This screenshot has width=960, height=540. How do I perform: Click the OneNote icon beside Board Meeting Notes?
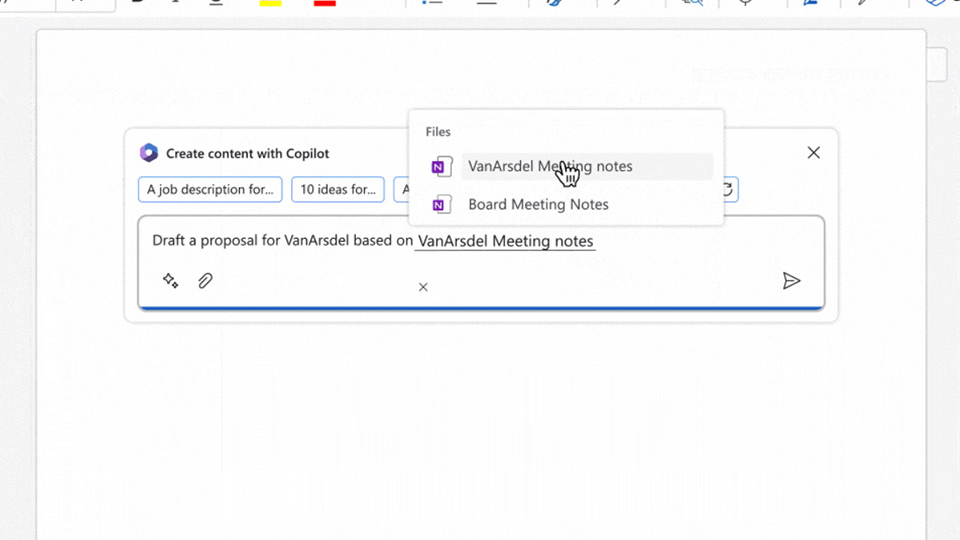[x=440, y=205]
